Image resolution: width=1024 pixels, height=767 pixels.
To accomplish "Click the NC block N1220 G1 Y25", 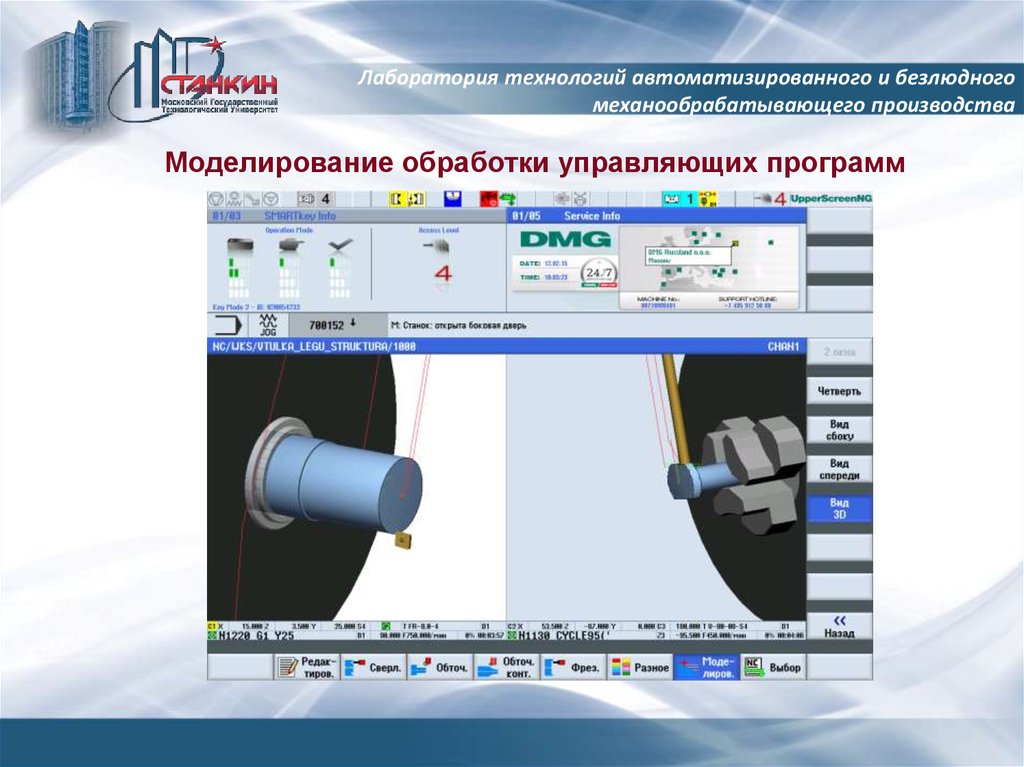I will [x=256, y=636].
